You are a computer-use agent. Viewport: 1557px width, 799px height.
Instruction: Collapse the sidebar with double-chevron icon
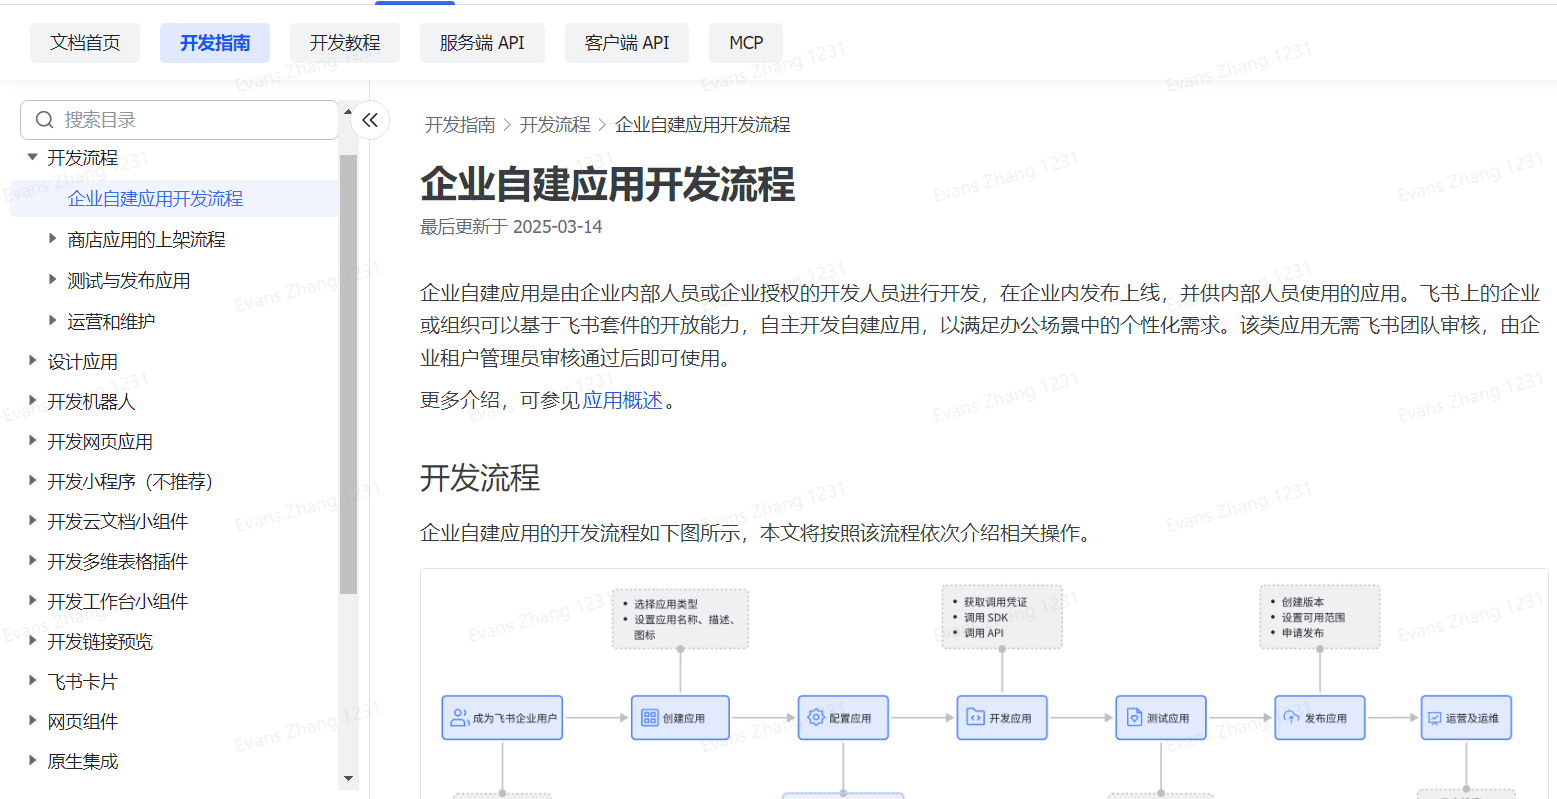coord(370,121)
